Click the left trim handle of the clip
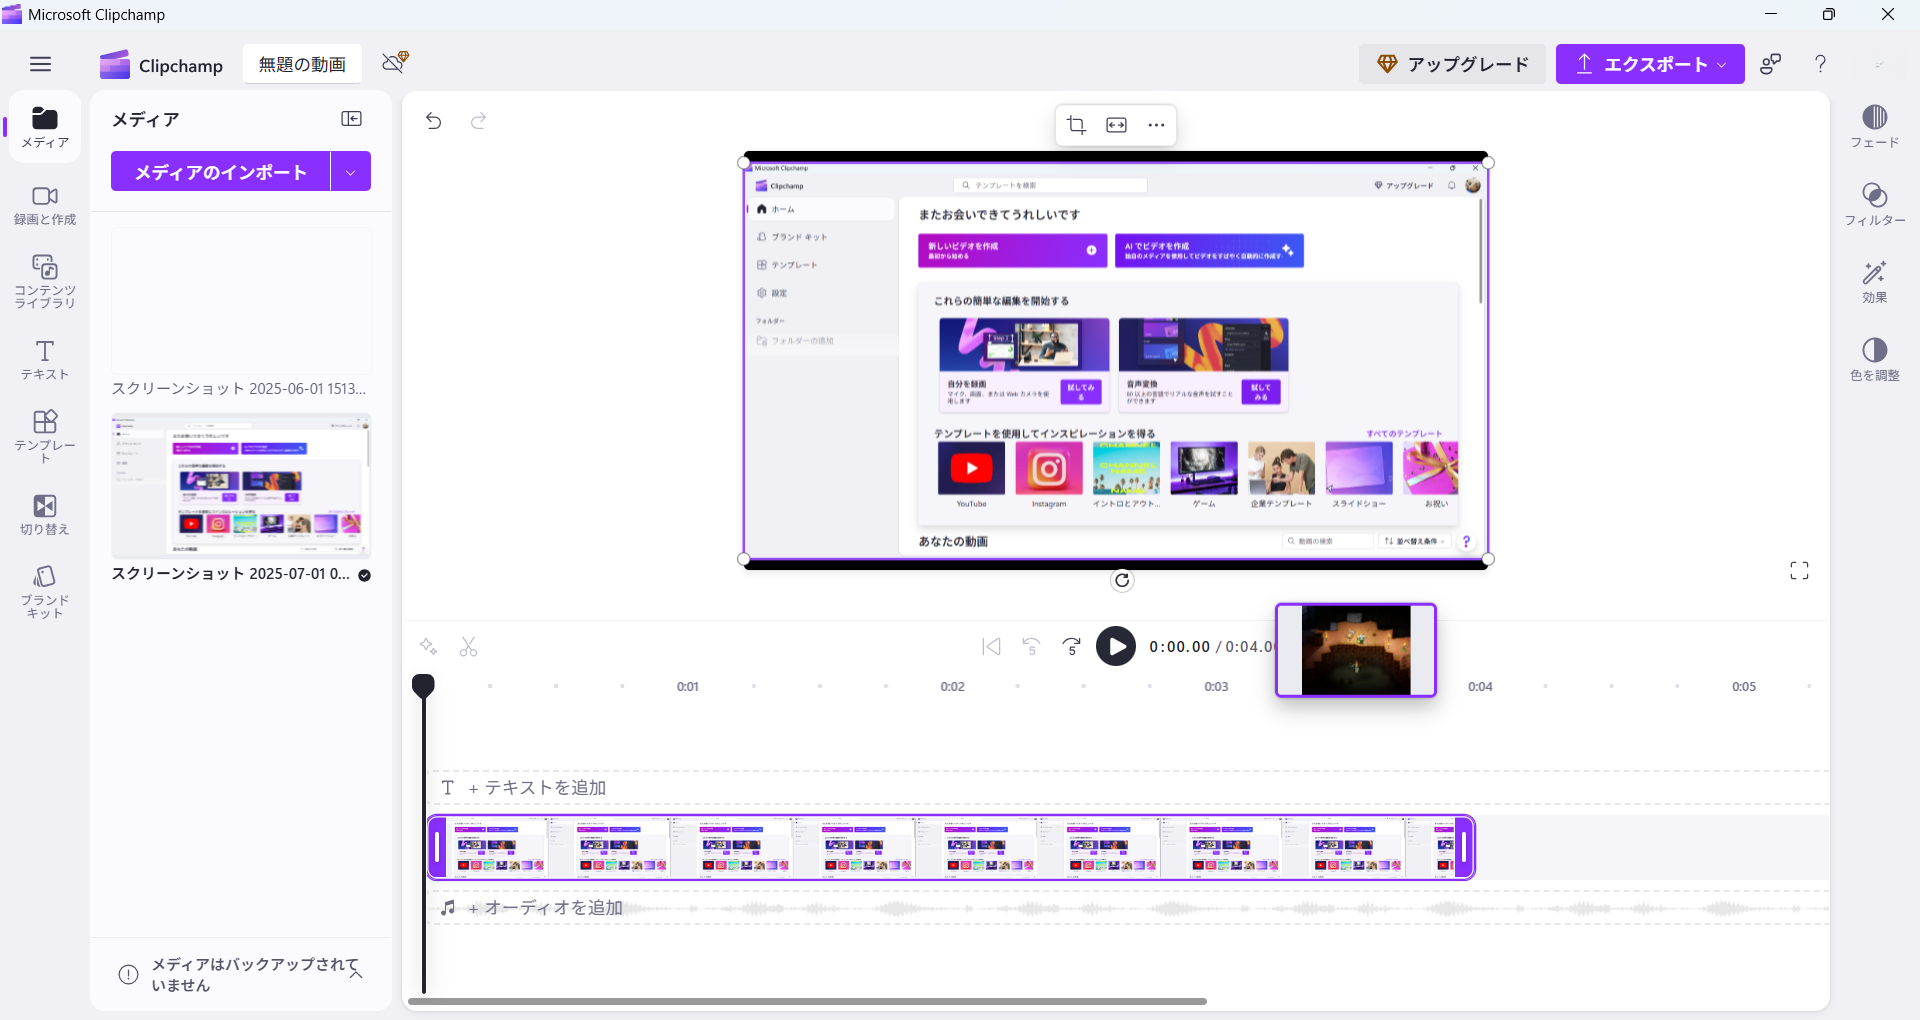 [437, 848]
